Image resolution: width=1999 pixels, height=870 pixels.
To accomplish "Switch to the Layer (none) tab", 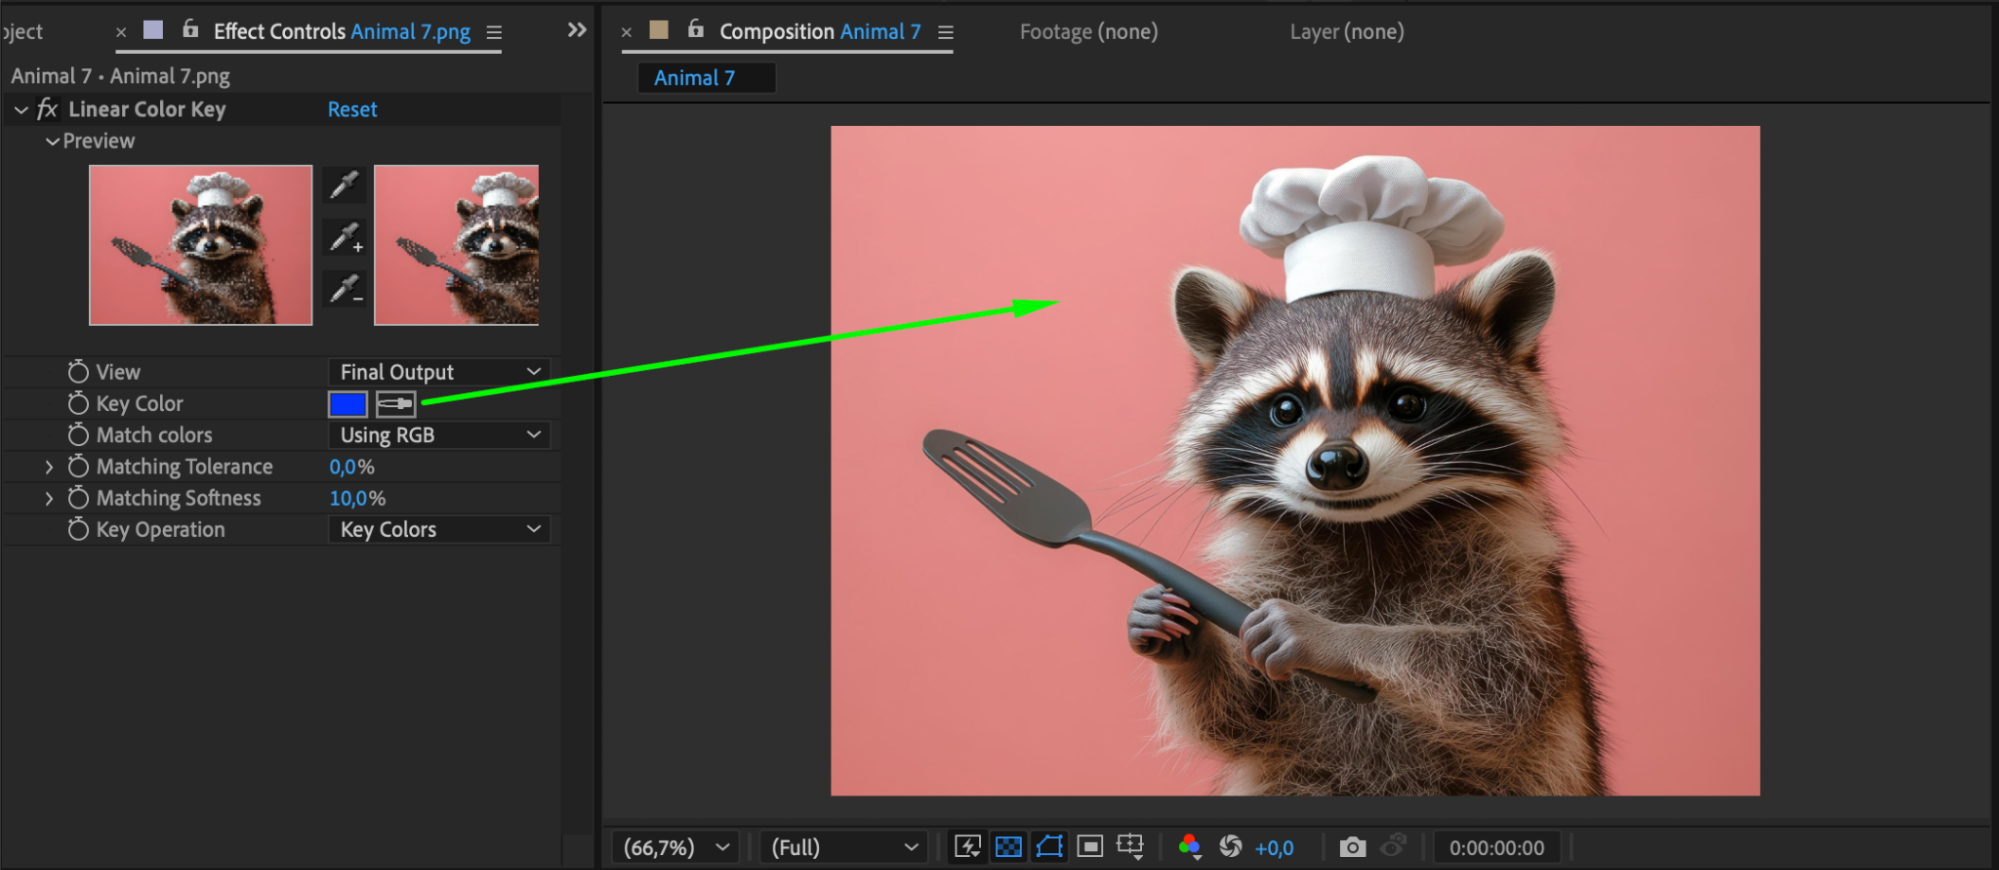I will click(x=1346, y=32).
